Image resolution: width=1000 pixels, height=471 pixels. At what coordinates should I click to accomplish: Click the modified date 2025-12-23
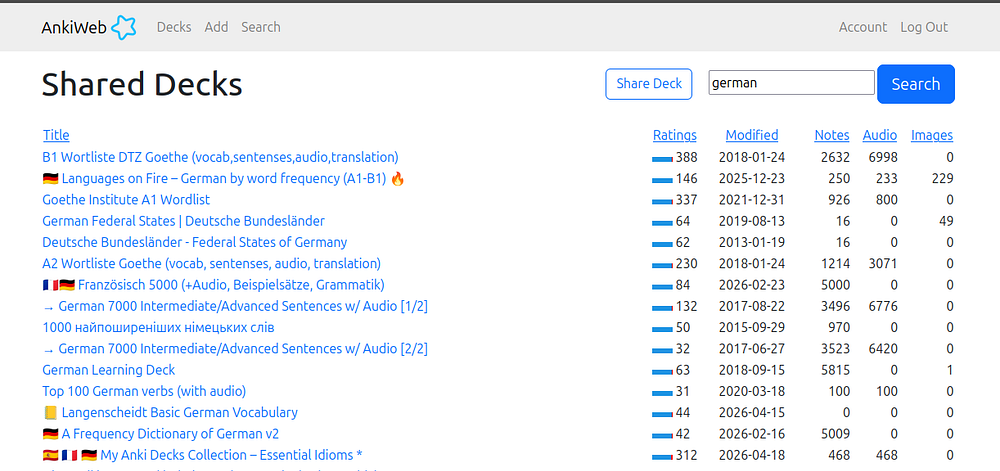752,178
